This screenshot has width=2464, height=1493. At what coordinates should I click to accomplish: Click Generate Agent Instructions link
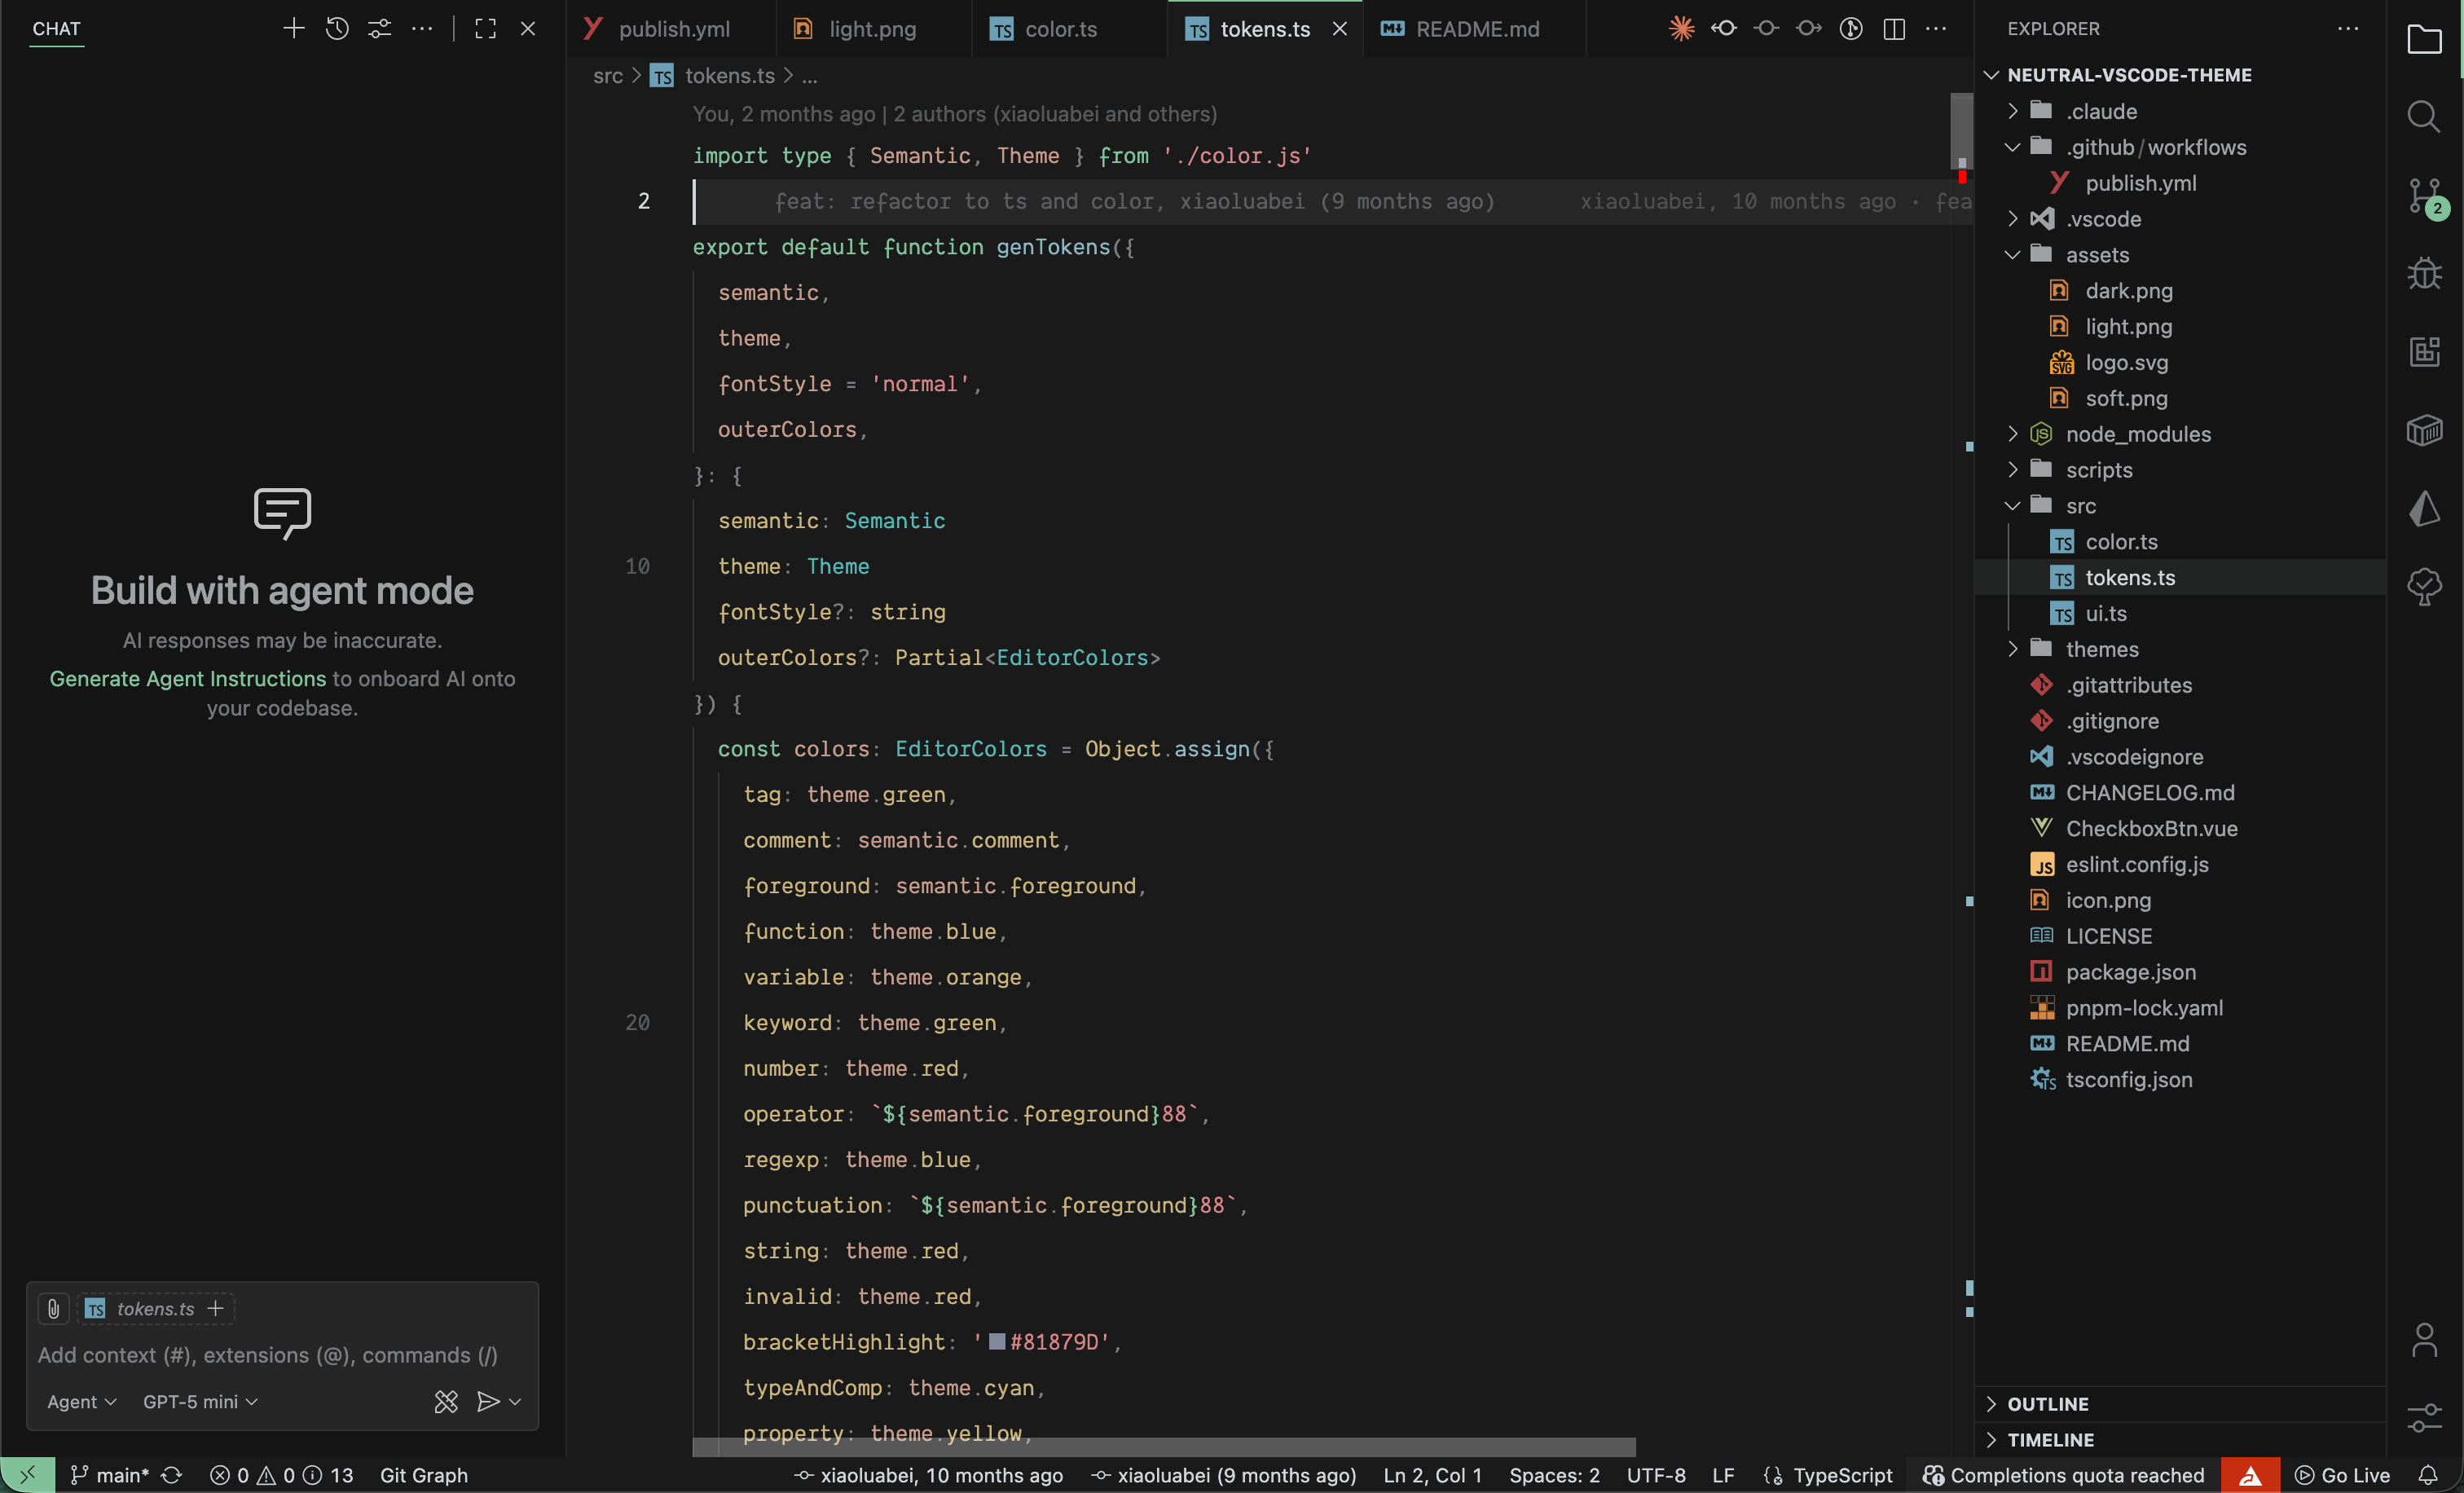point(188,678)
